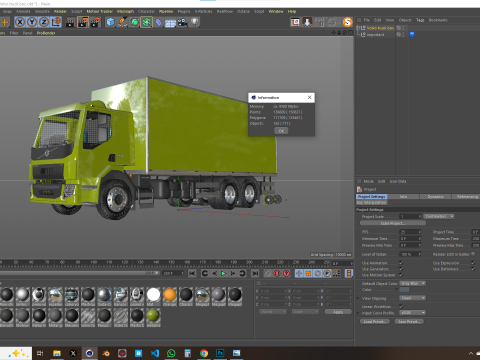Click the default Color swatch
Screen dimensions: 480x360
pos(404,290)
